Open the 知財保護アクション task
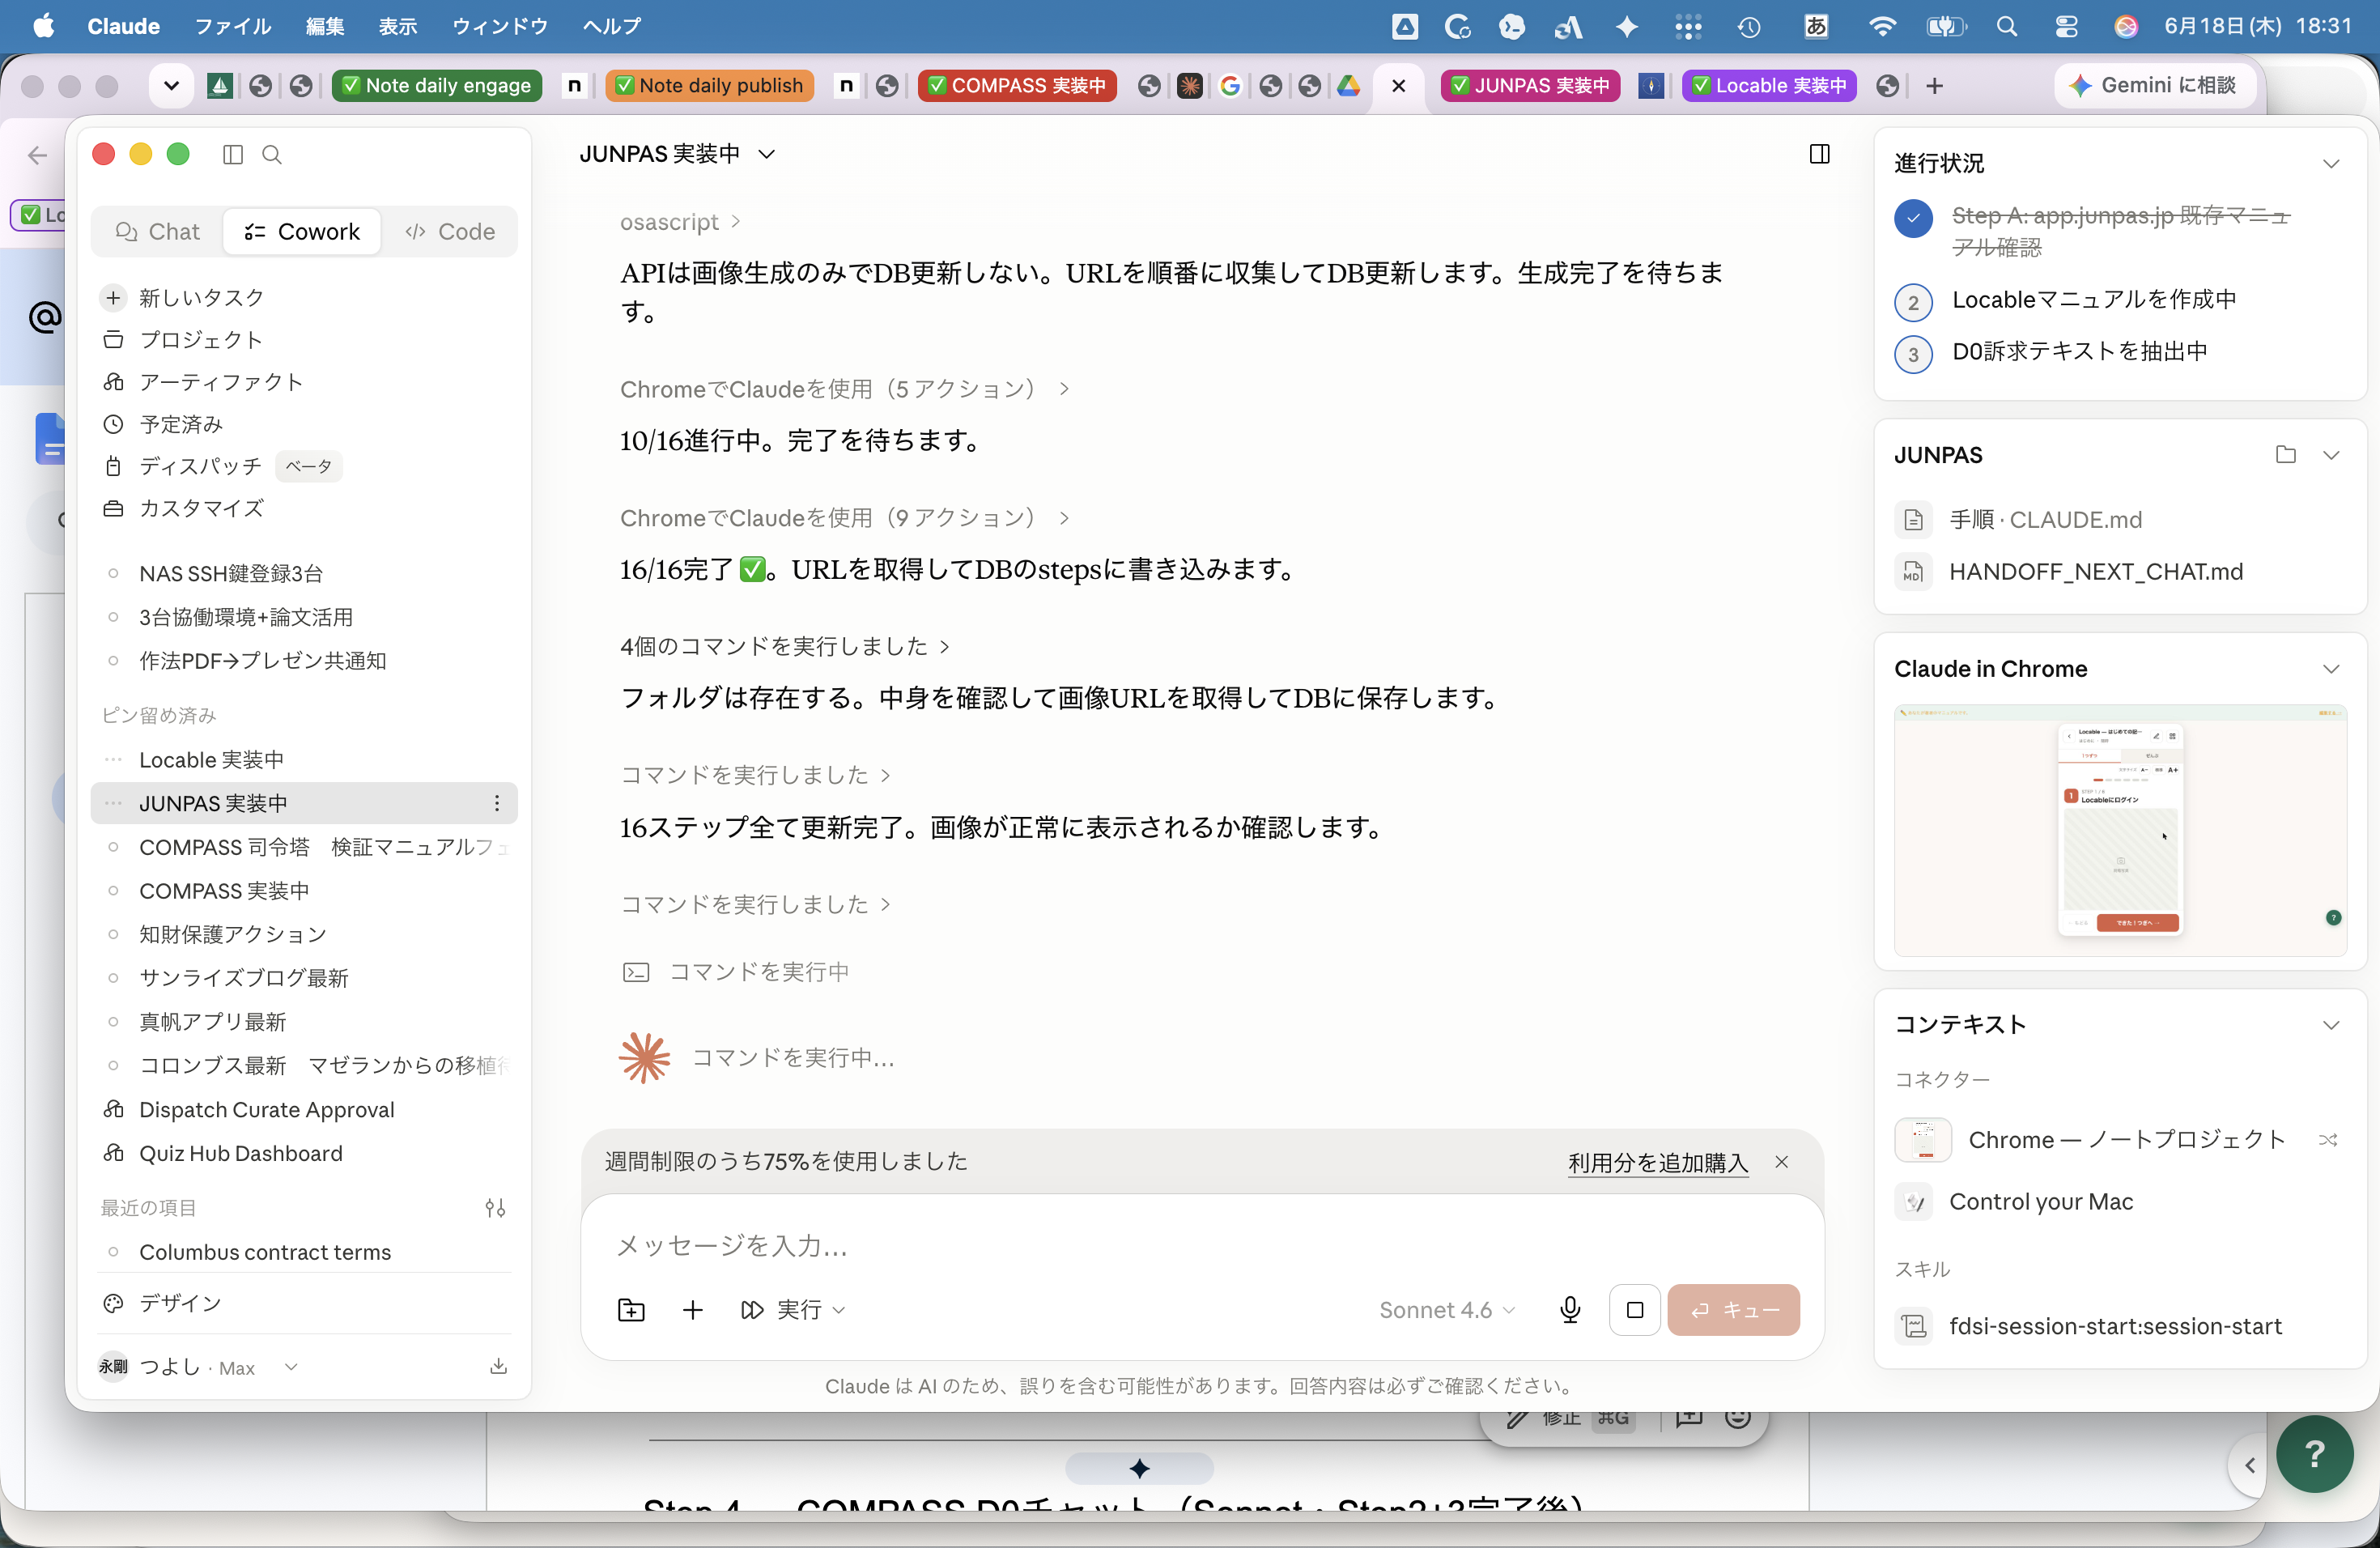 (304, 934)
